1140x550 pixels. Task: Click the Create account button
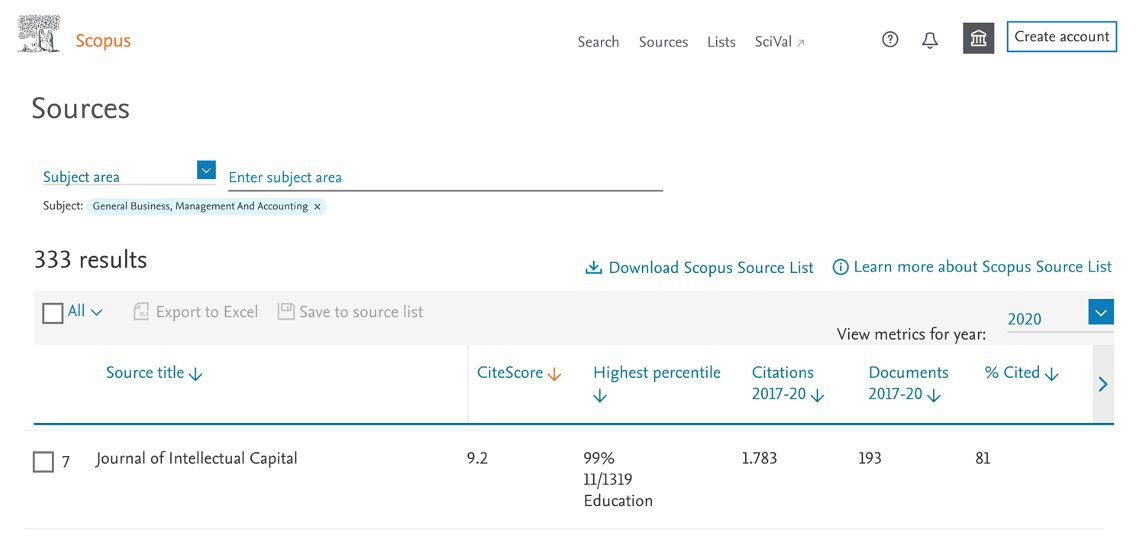point(1061,37)
